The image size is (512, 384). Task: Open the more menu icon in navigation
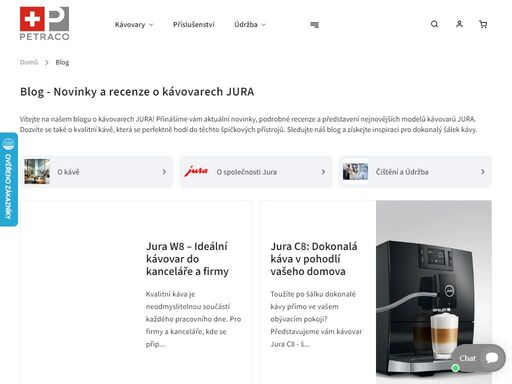tap(314, 25)
